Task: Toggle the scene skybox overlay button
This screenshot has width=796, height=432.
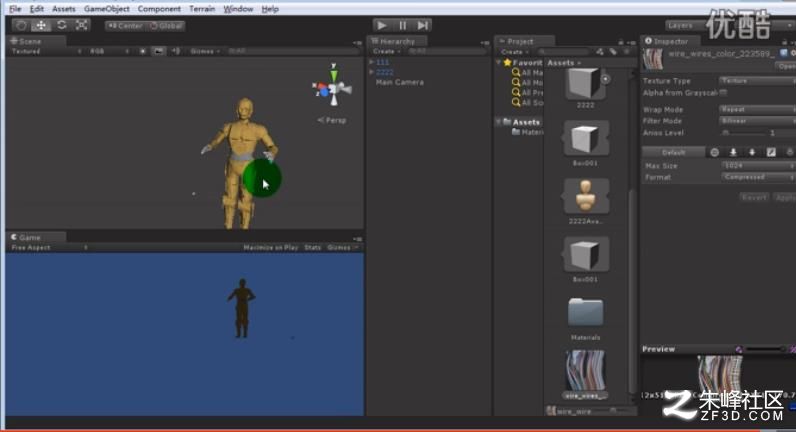Action: [x=159, y=51]
